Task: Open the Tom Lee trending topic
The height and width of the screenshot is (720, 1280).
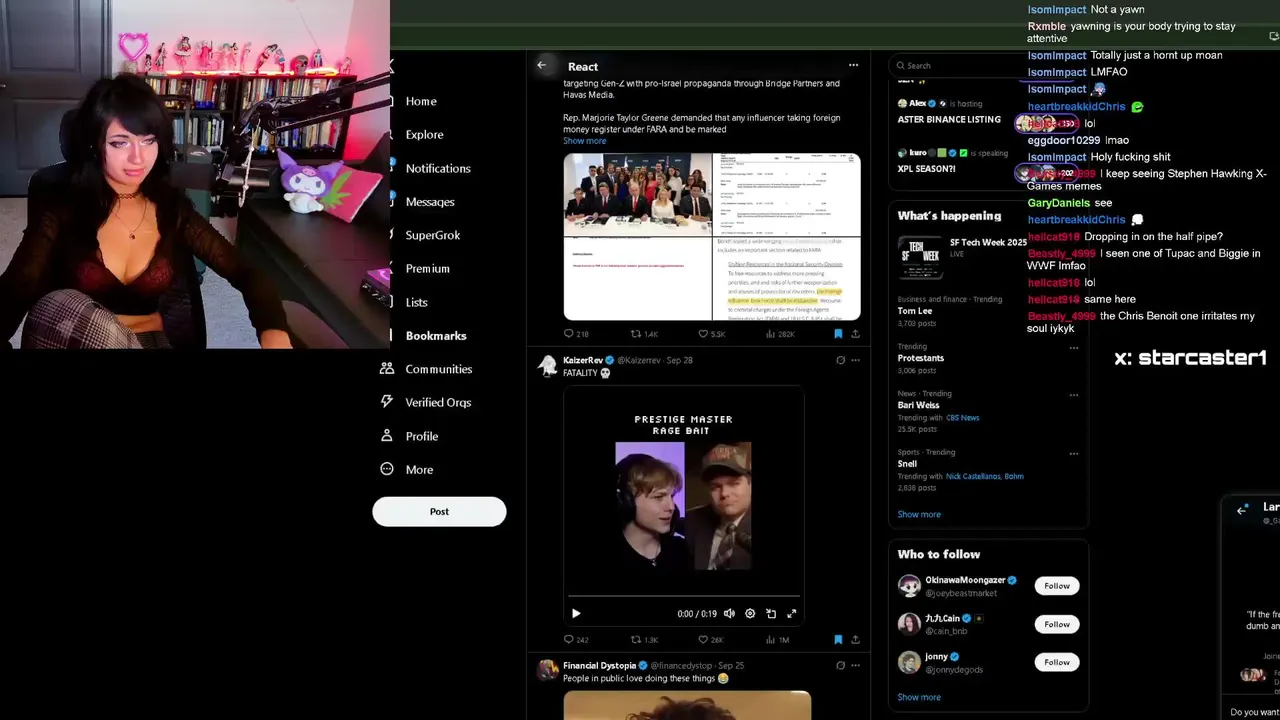Action: (x=915, y=311)
